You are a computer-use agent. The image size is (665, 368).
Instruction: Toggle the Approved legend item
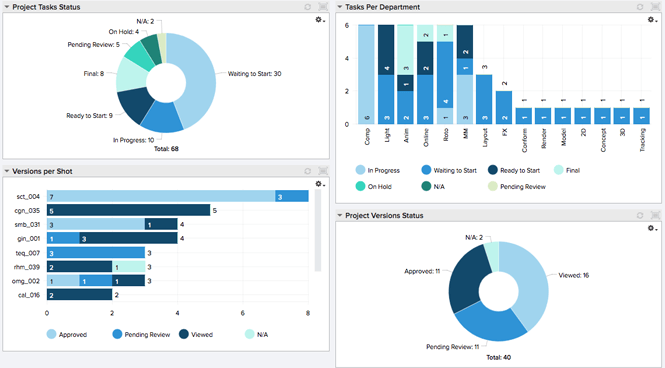point(67,334)
